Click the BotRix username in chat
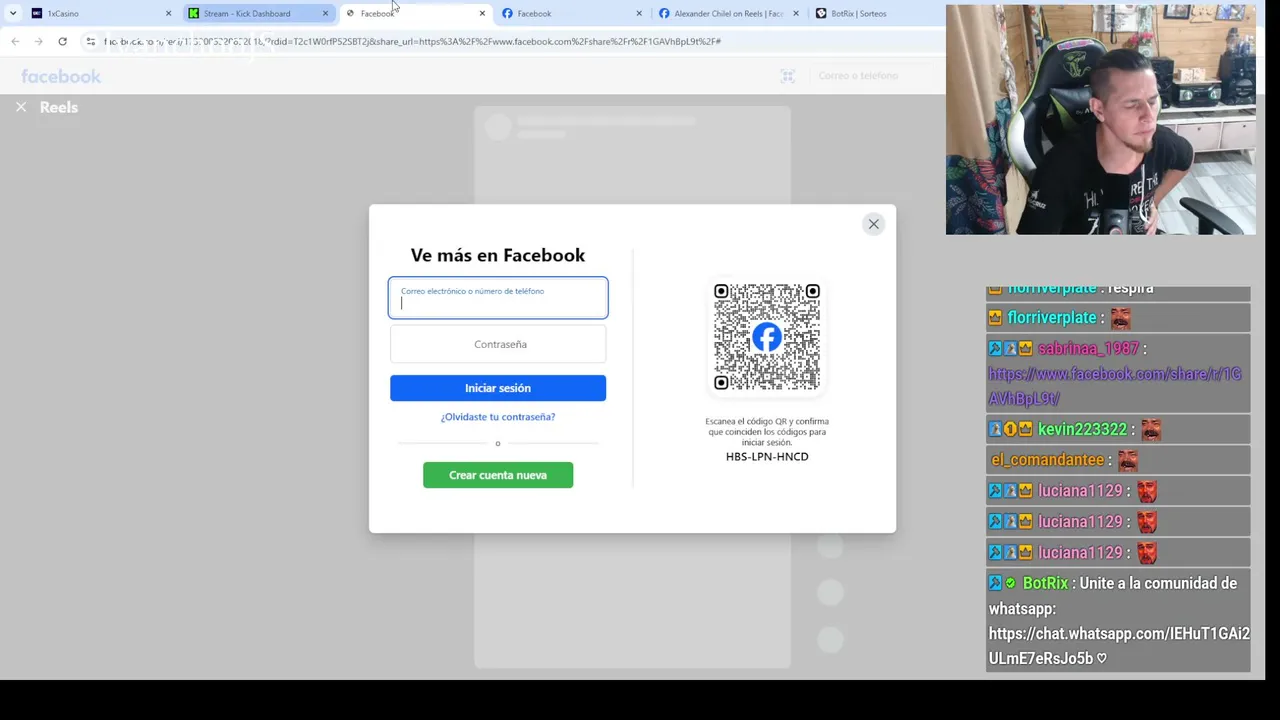This screenshot has width=1280, height=720. tap(1045, 584)
